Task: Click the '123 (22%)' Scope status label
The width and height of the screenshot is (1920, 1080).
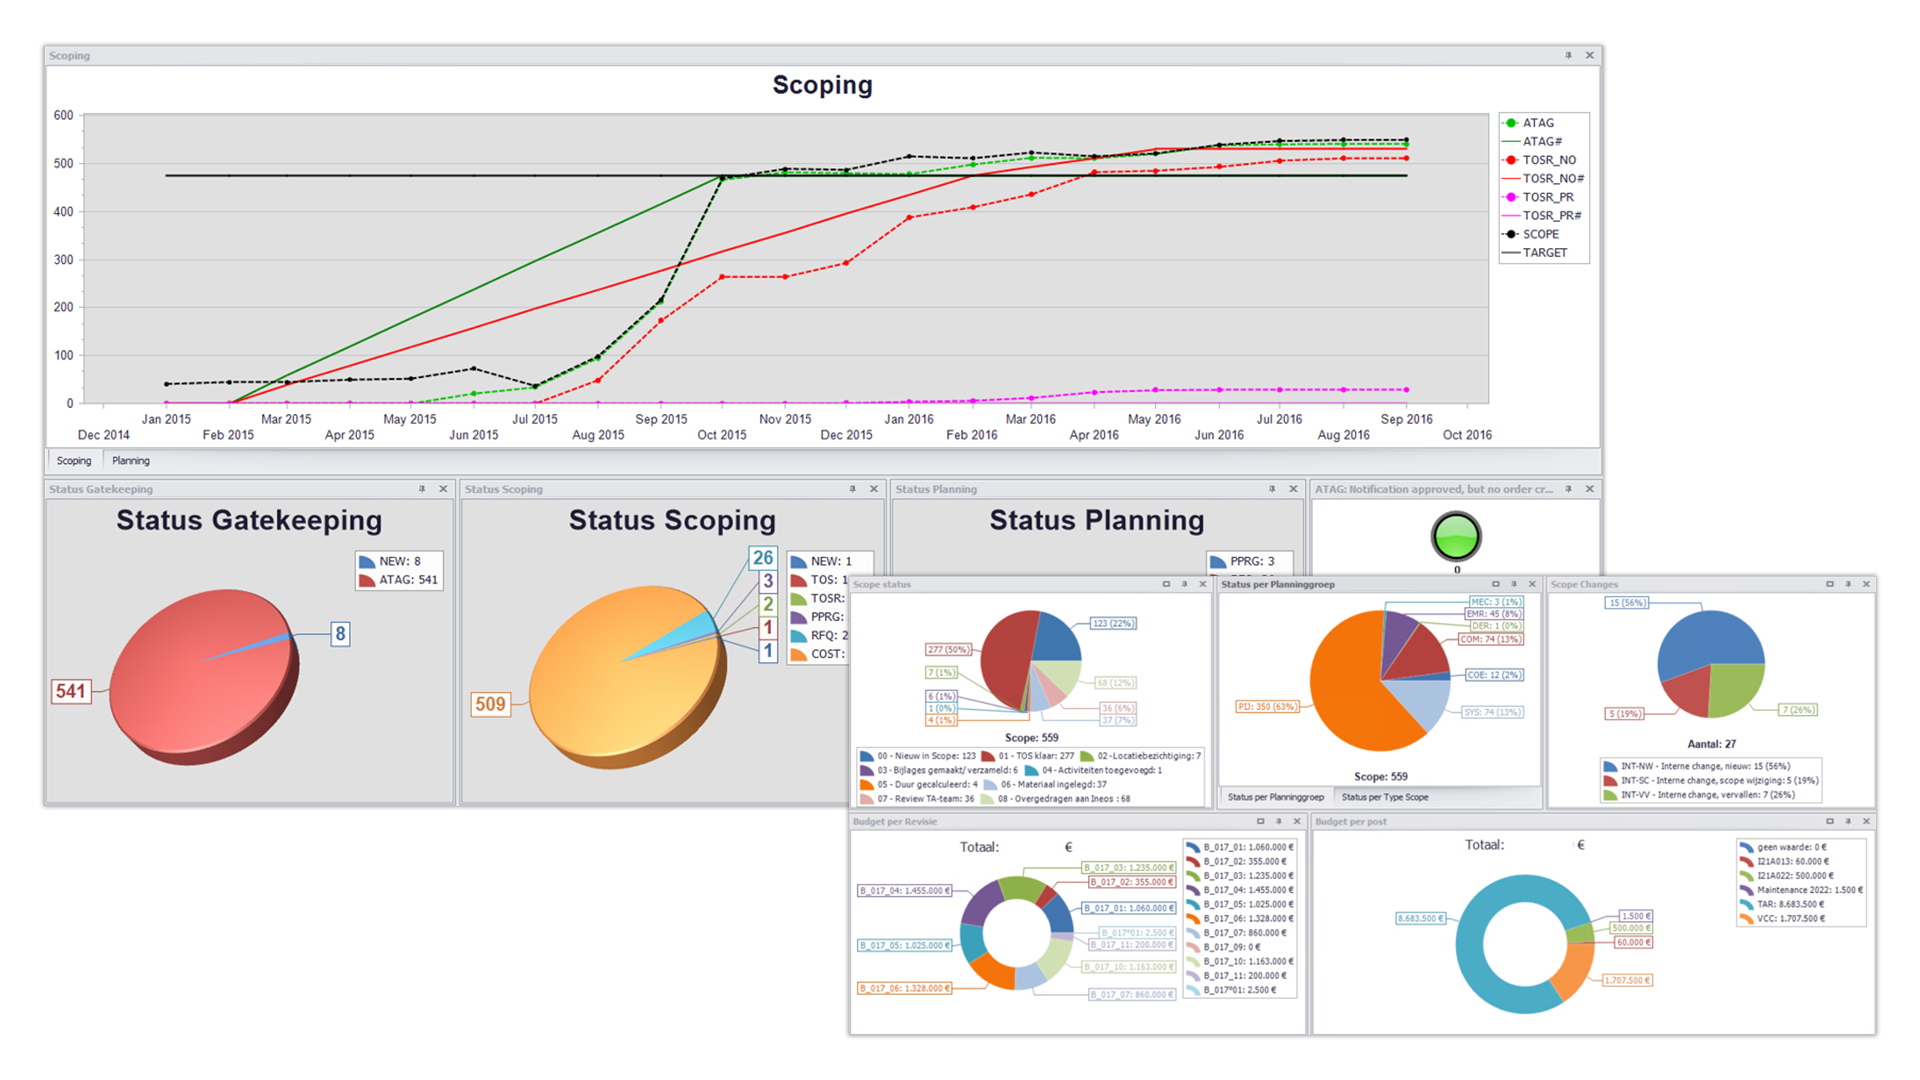Action: tap(1113, 623)
